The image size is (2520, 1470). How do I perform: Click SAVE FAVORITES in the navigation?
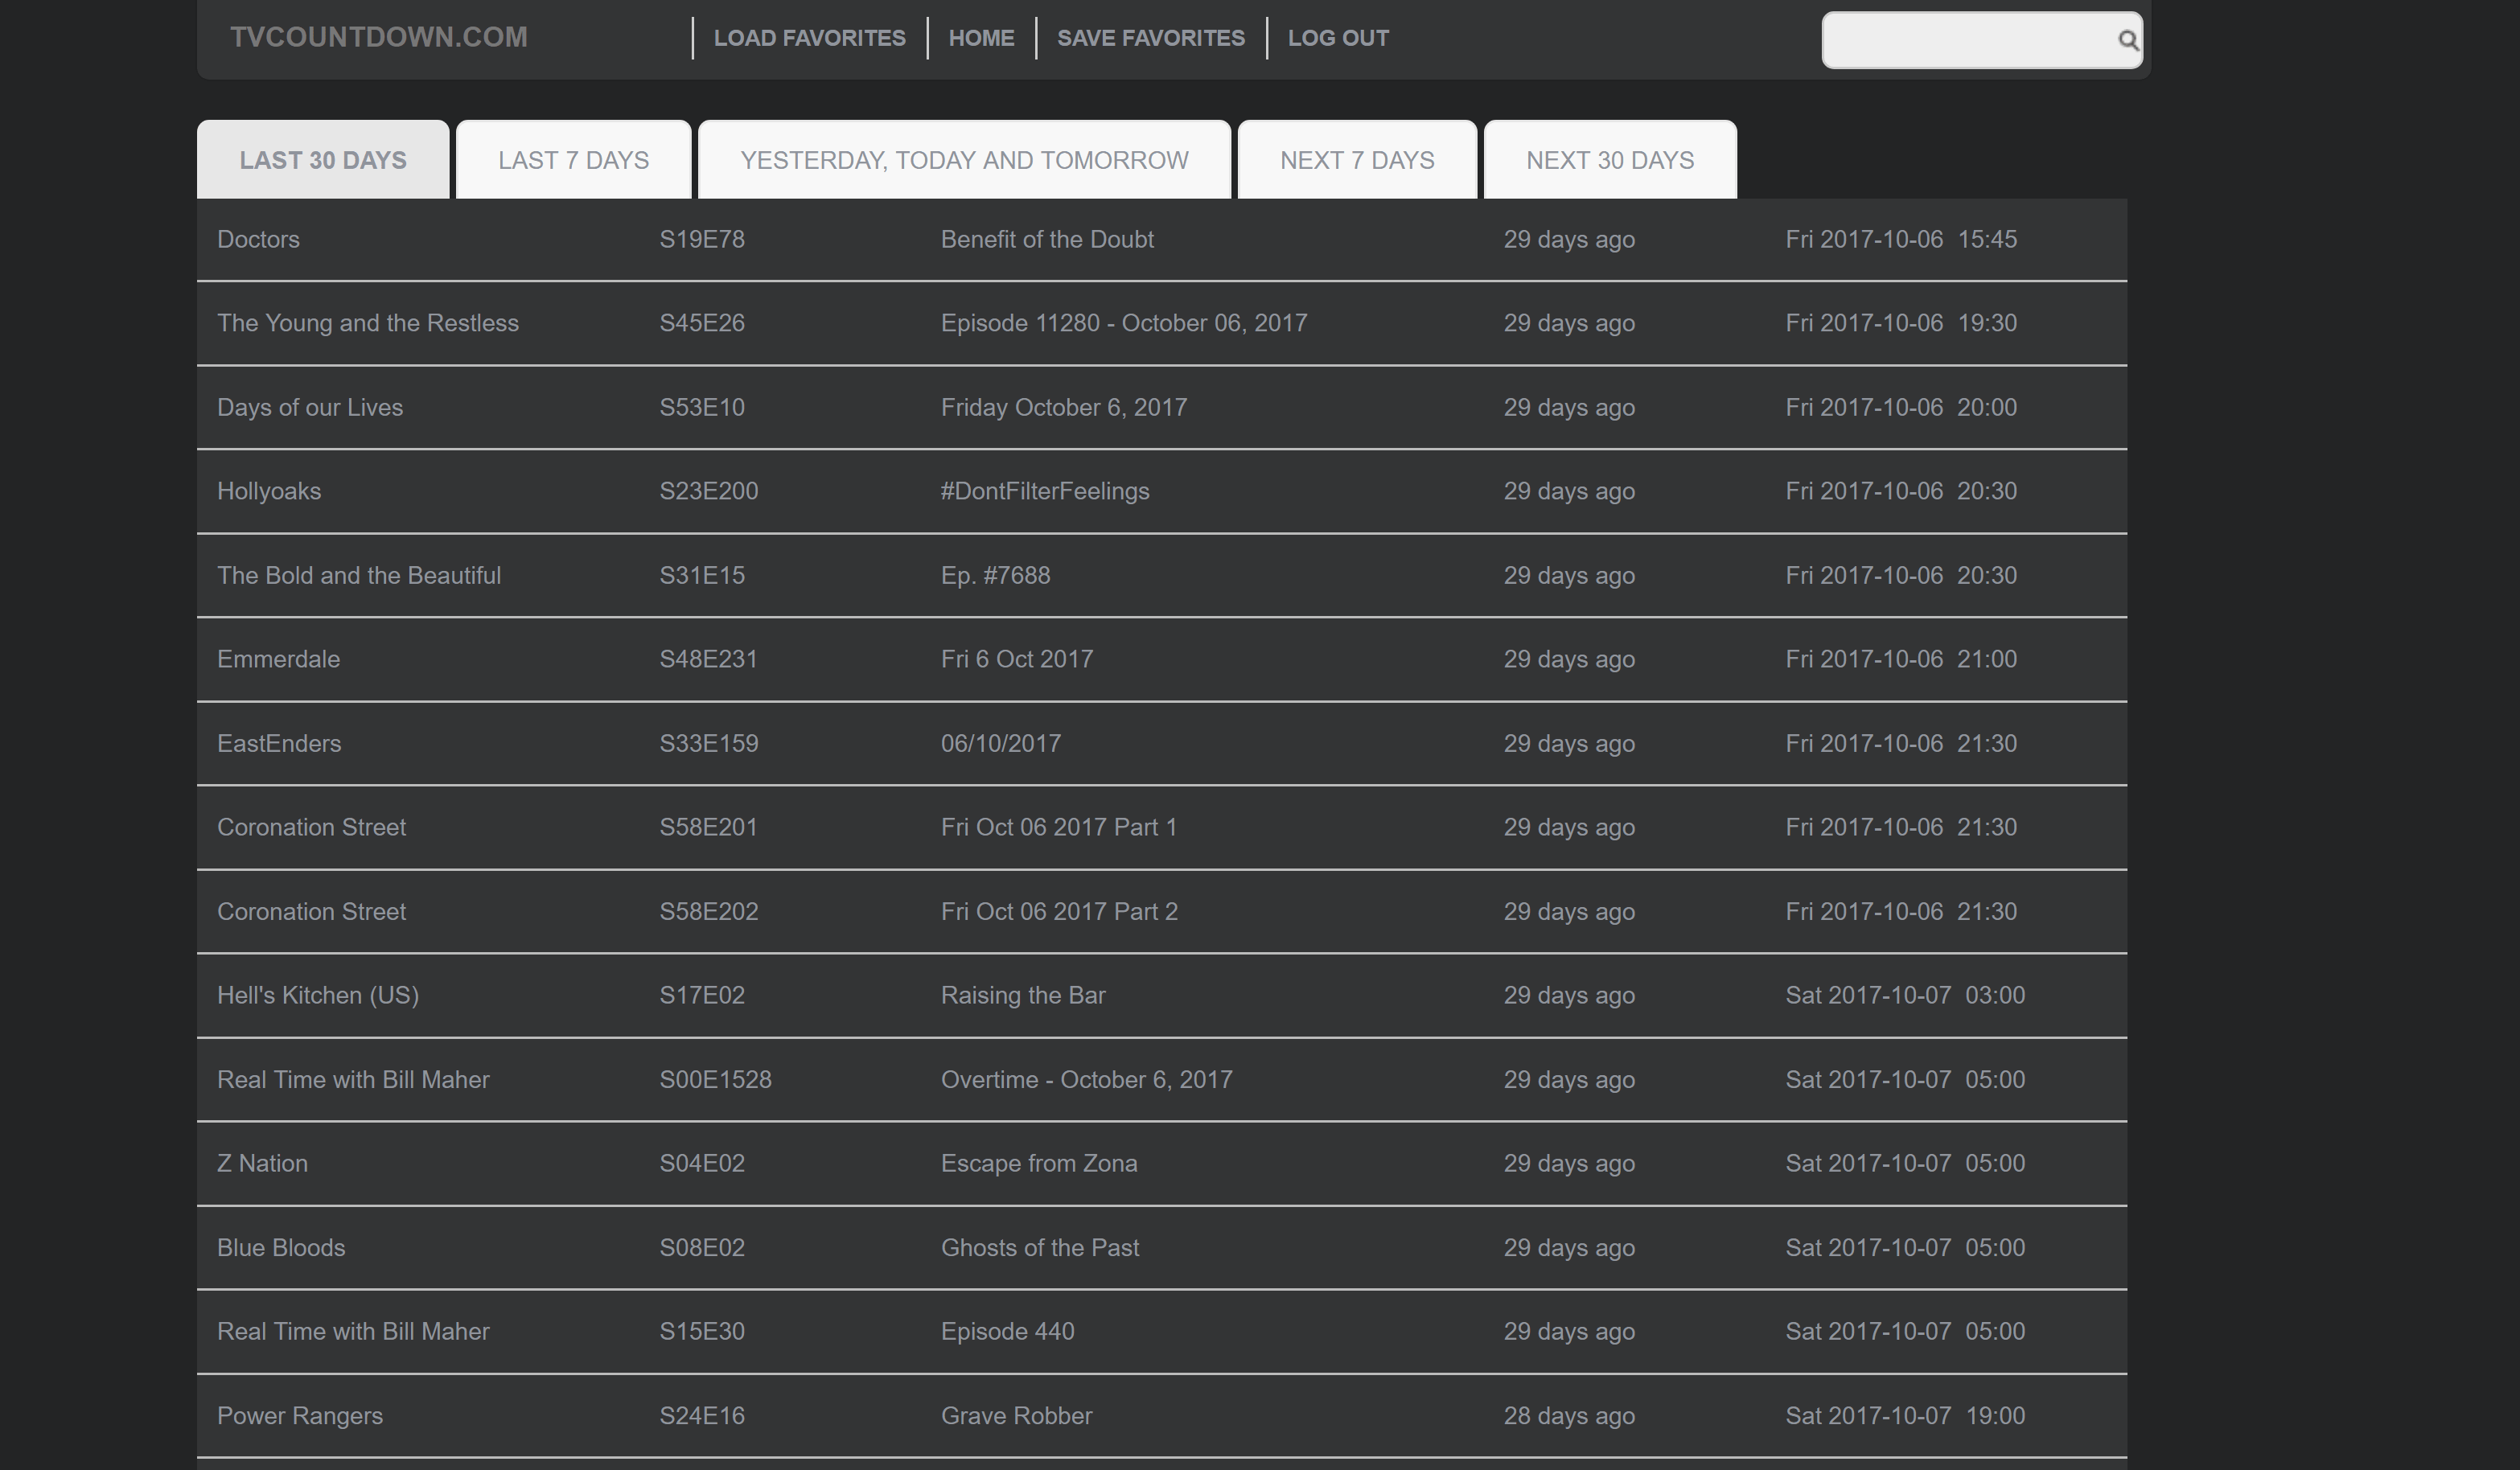[x=1151, y=38]
